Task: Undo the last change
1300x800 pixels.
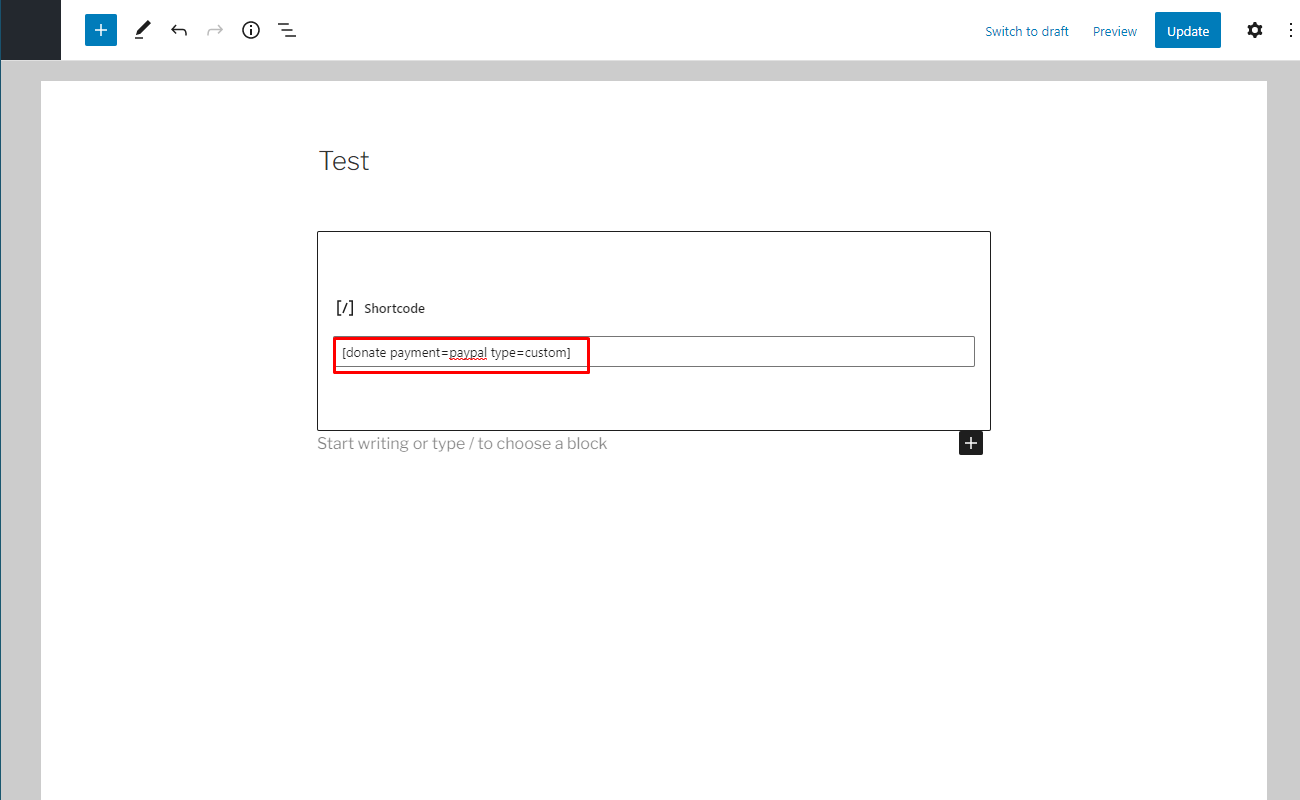Action: (x=179, y=30)
